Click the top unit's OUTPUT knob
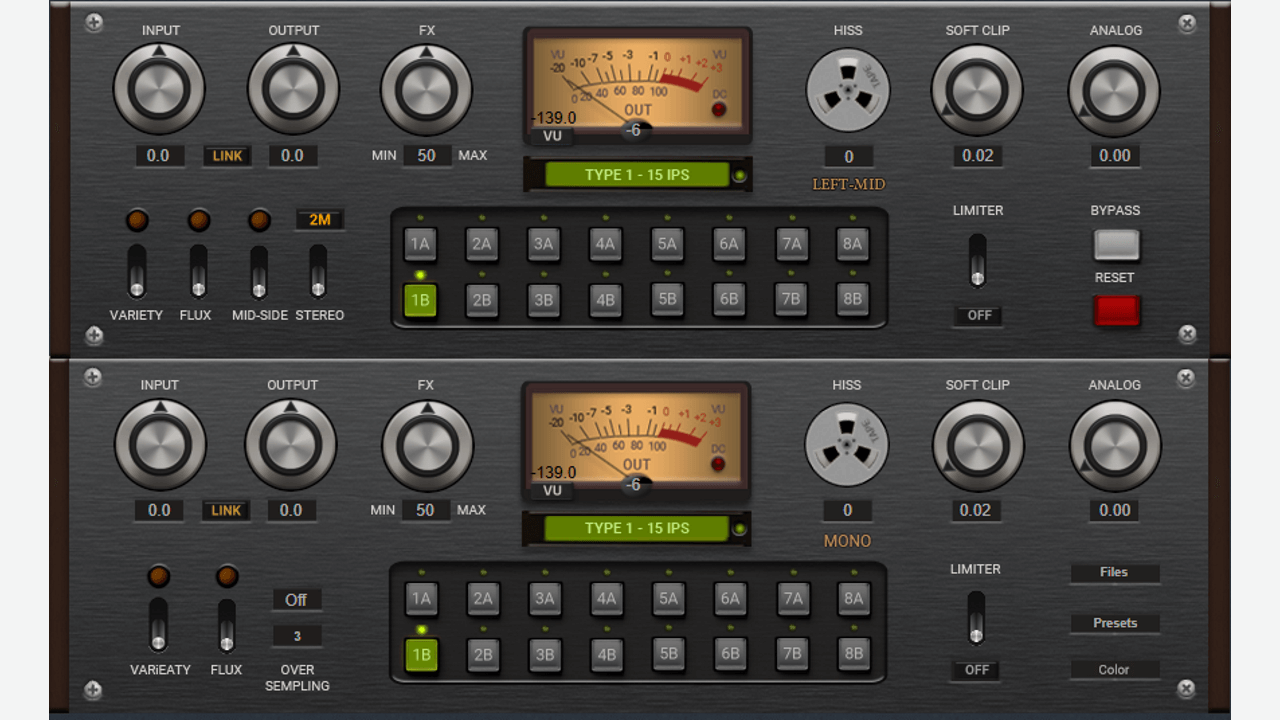The height and width of the screenshot is (720, 1280). pos(293,90)
